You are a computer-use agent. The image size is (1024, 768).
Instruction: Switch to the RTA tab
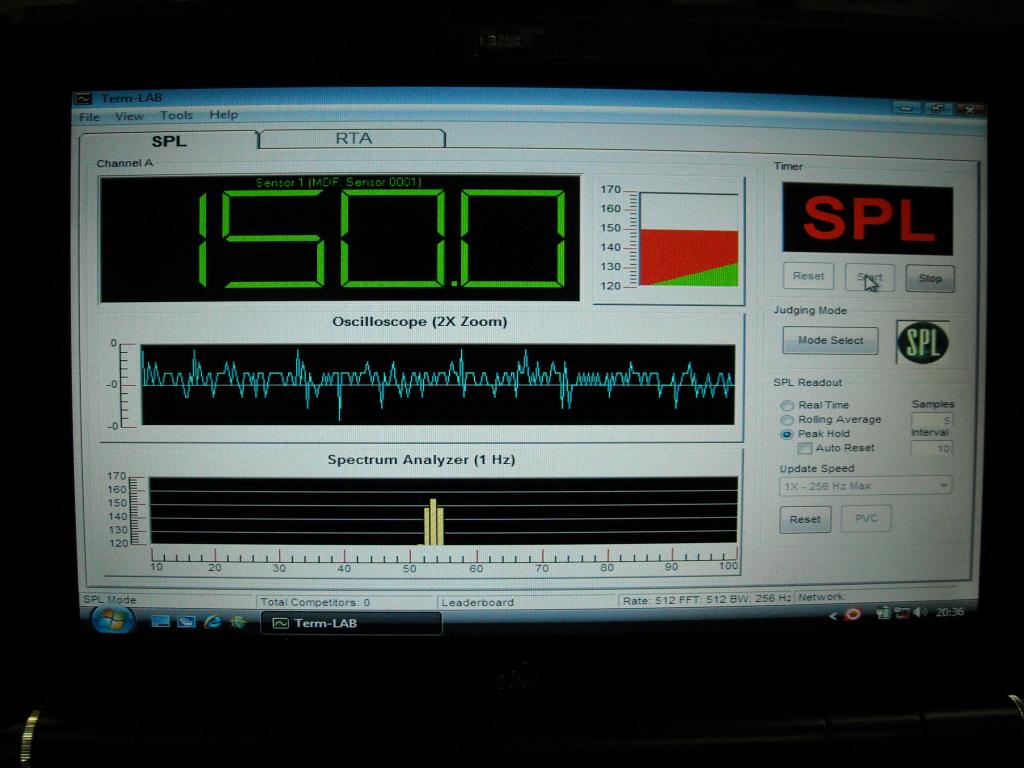(353, 139)
